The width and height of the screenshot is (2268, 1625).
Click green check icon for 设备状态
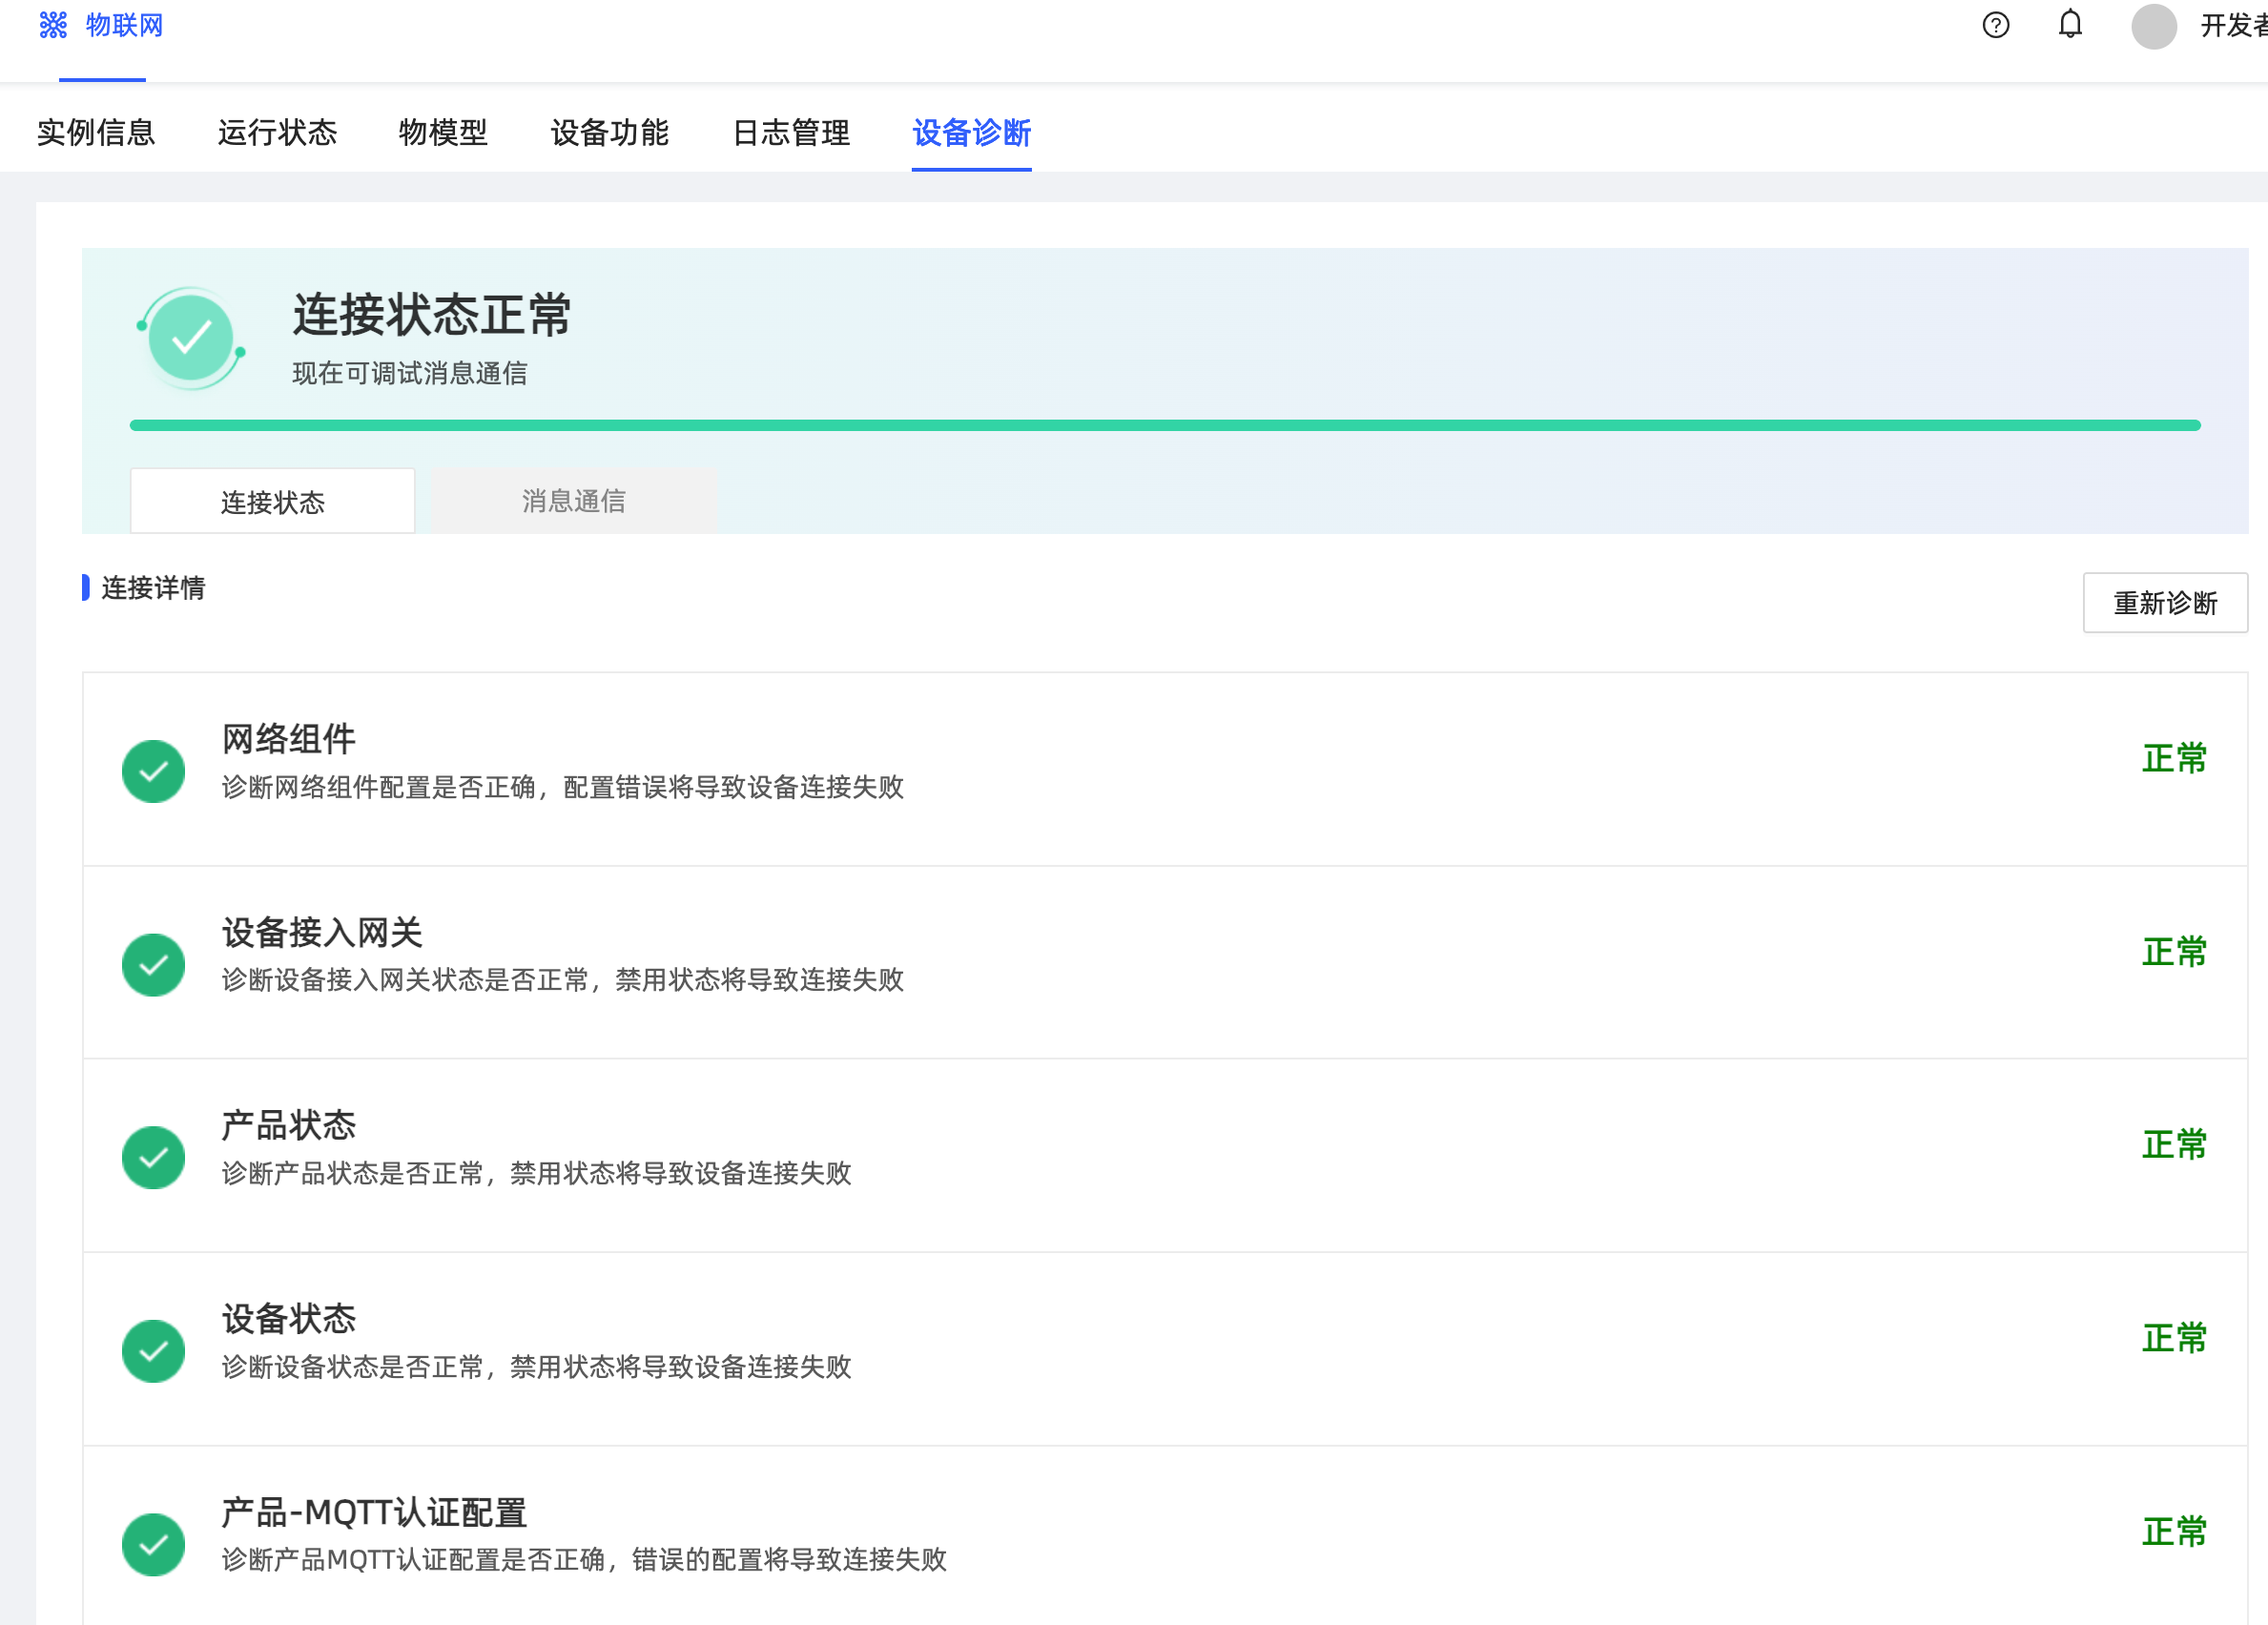(153, 1351)
